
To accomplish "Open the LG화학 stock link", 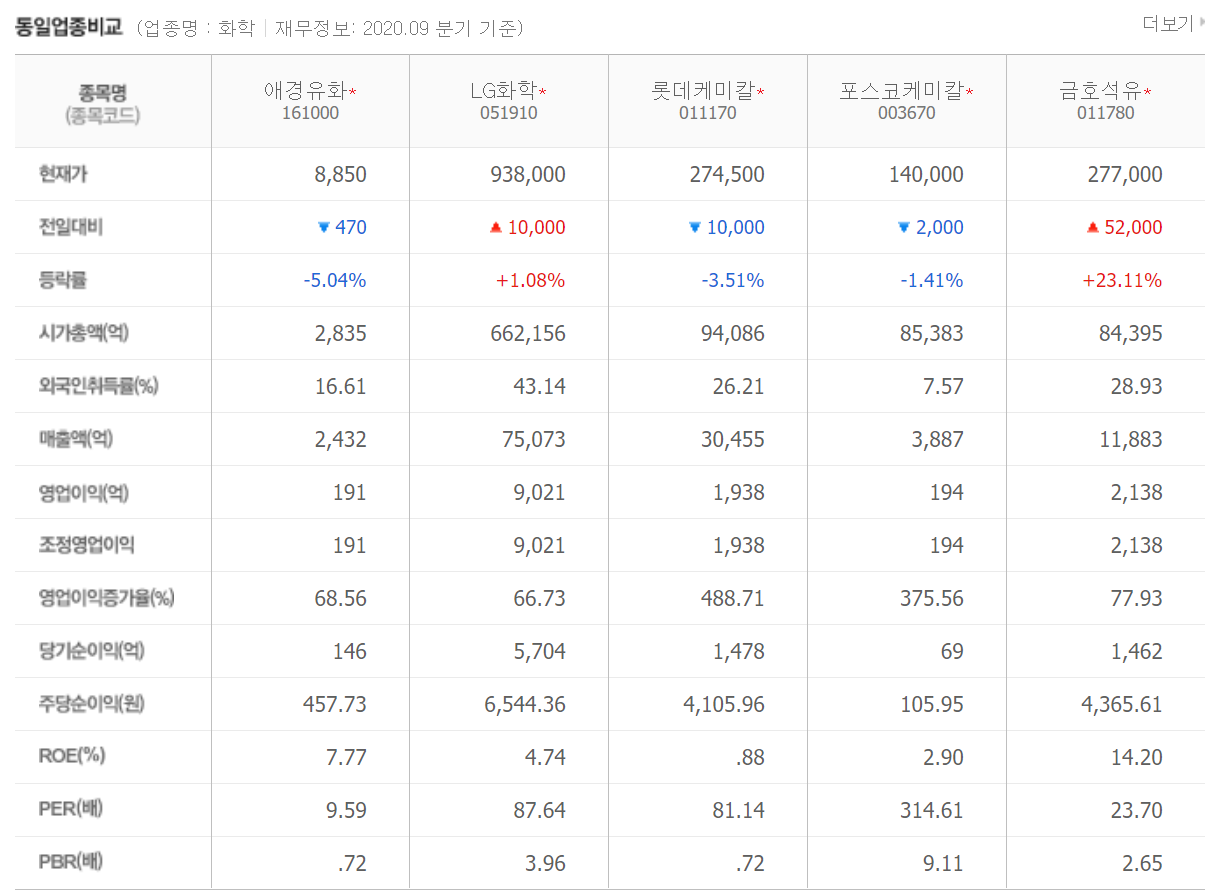I will click(x=503, y=92).
